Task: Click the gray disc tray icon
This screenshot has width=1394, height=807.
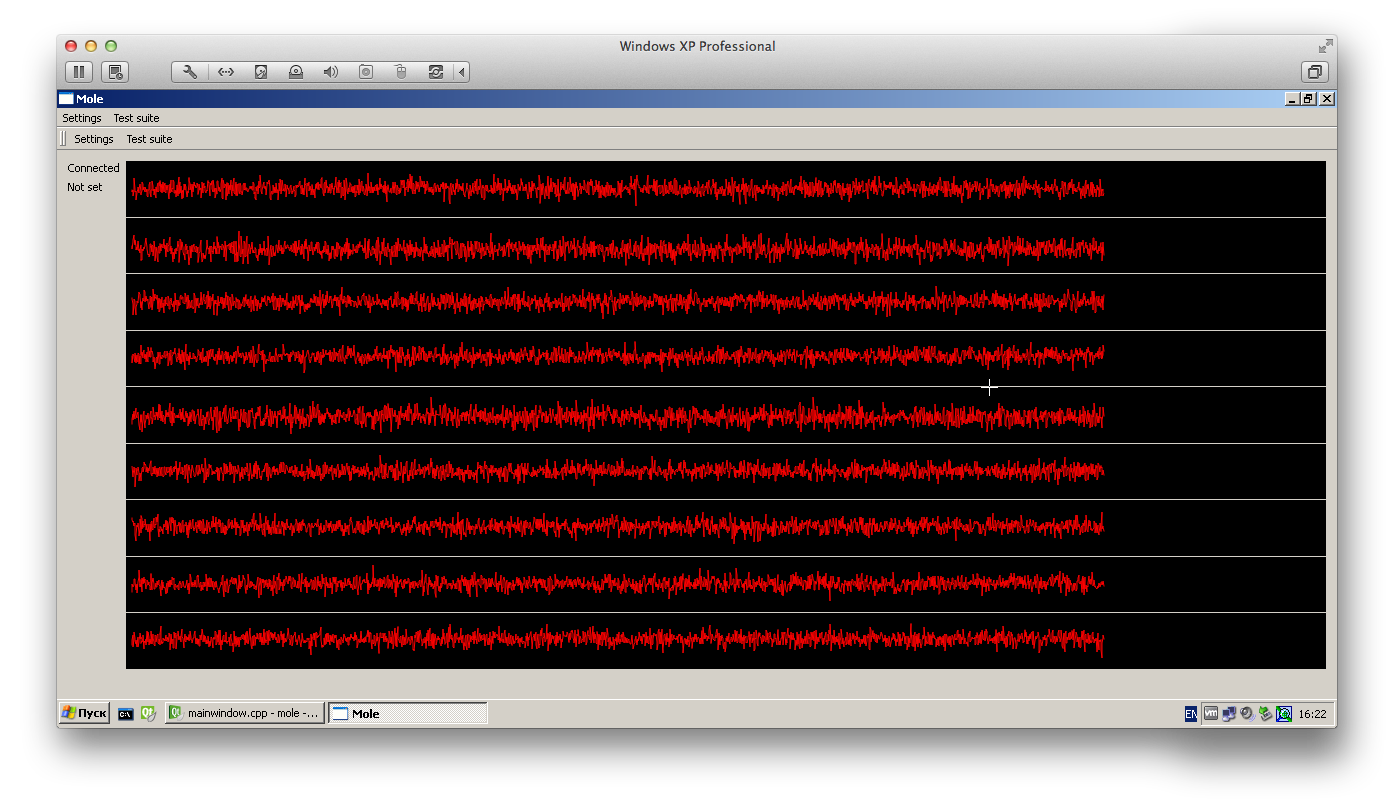Action: point(1247,714)
